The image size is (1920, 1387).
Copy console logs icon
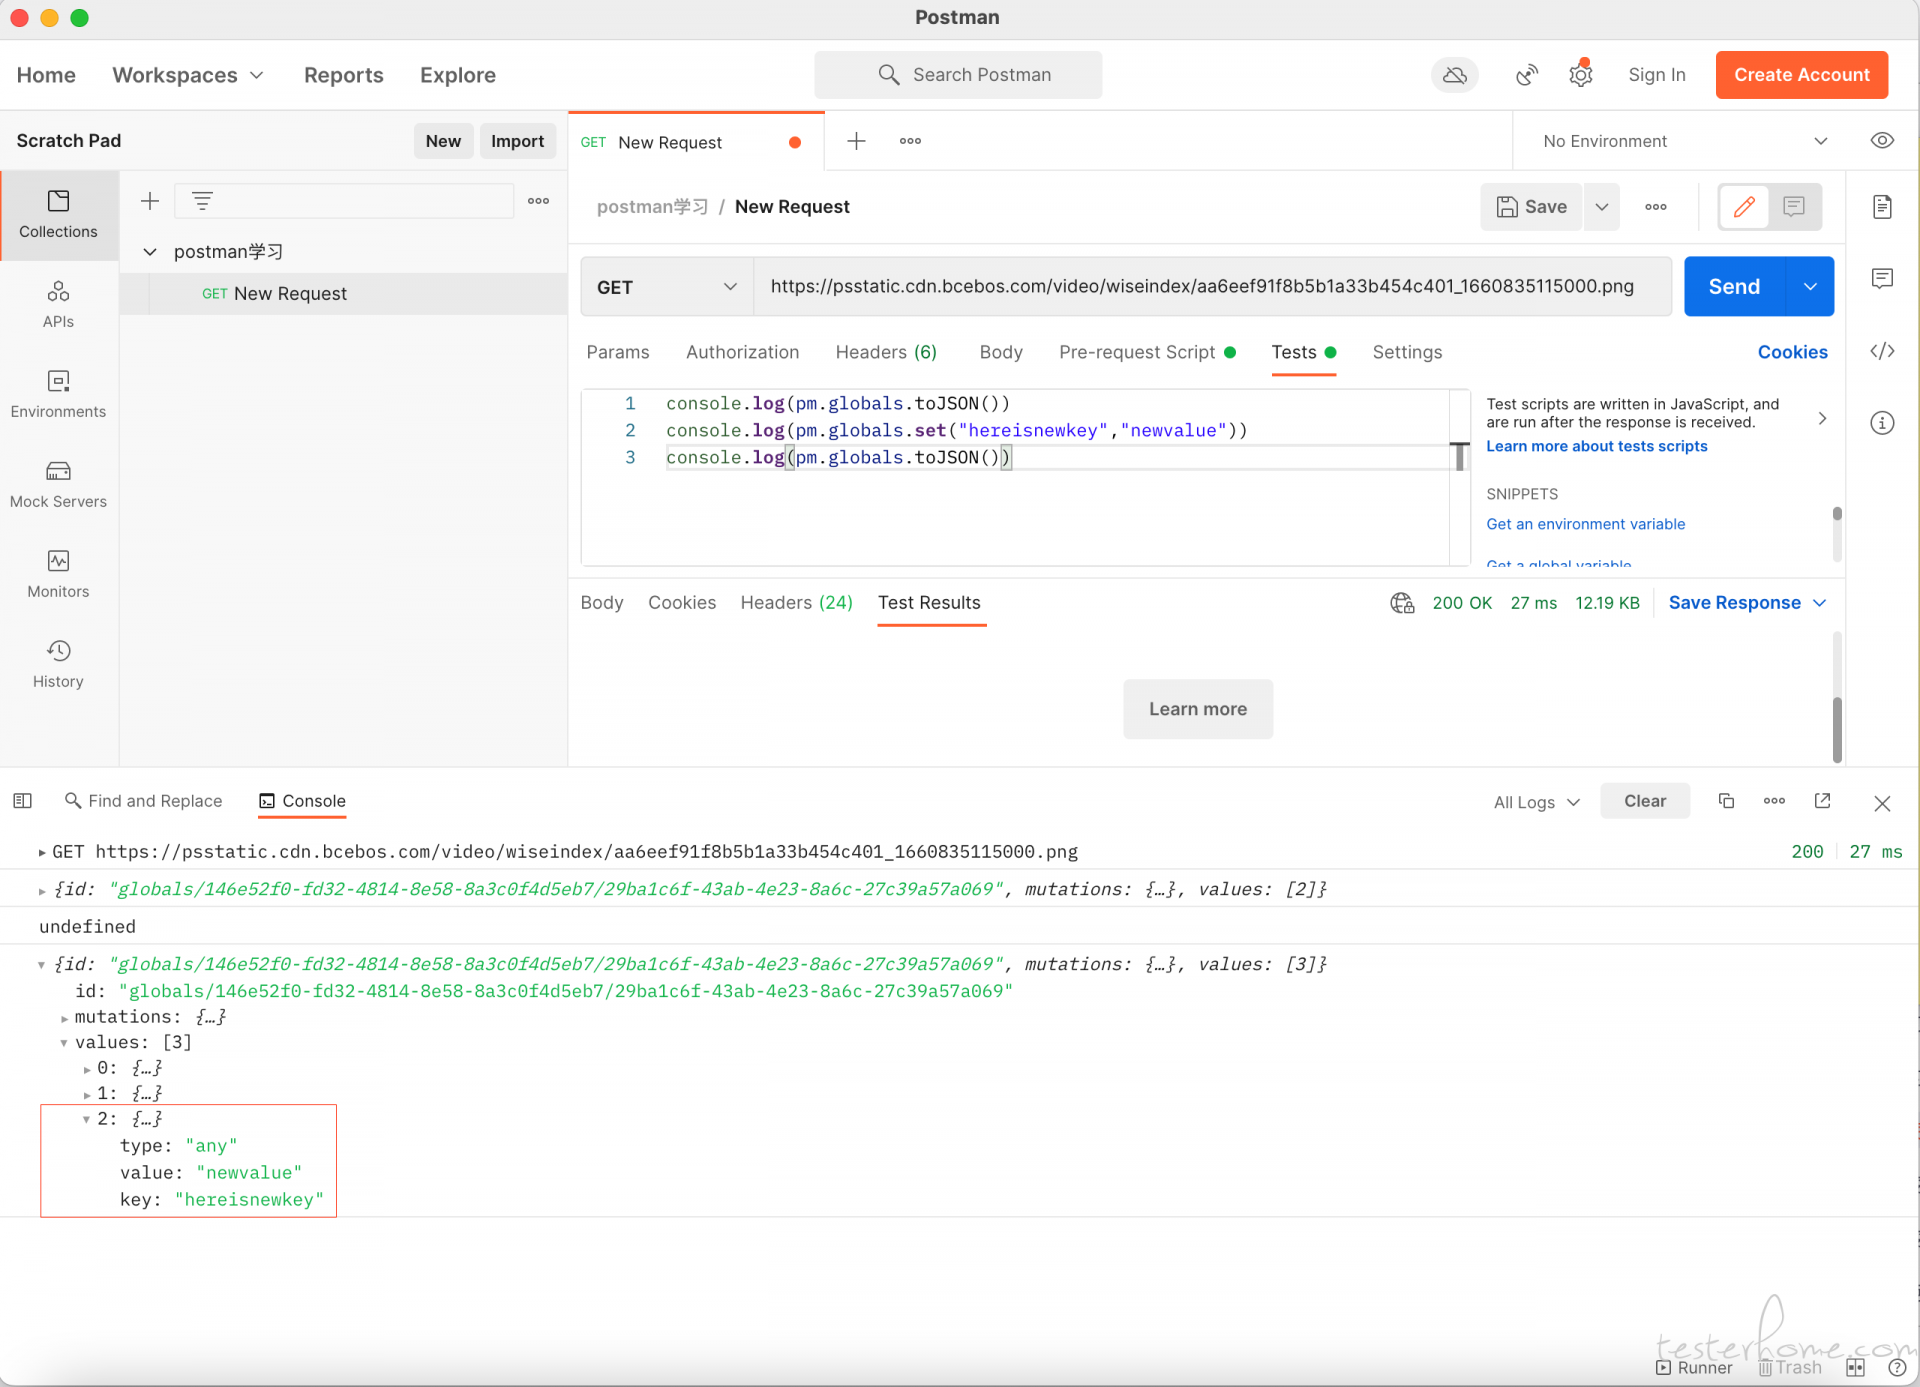(1726, 801)
